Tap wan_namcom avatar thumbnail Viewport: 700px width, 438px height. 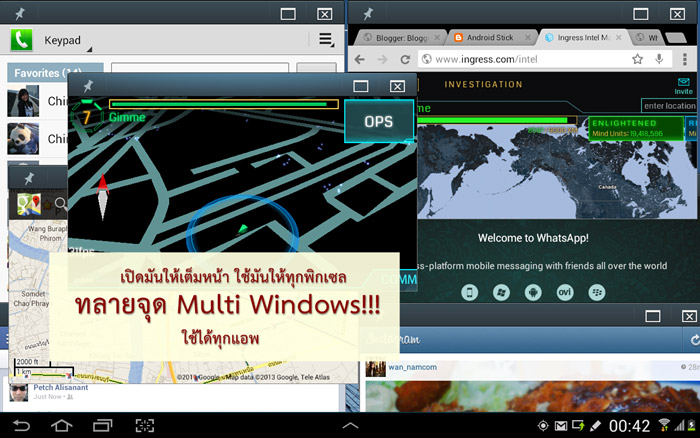click(375, 369)
